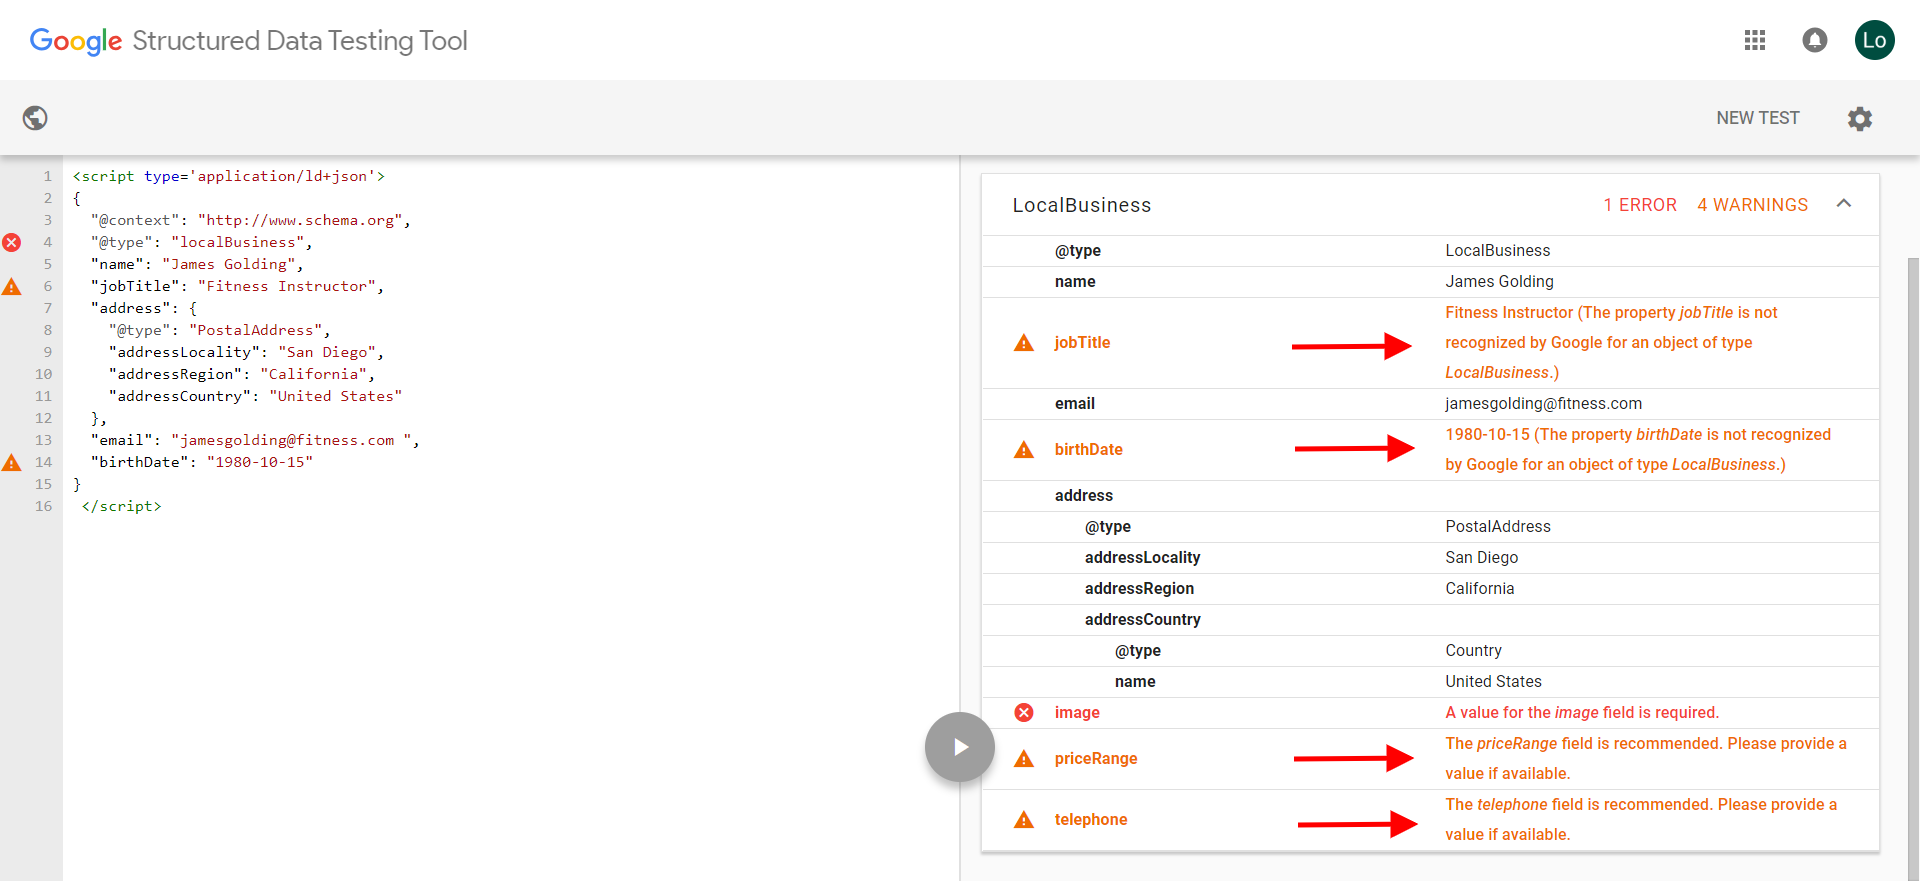
Task: Click the warning icon next to telephone
Action: (x=1024, y=820)
